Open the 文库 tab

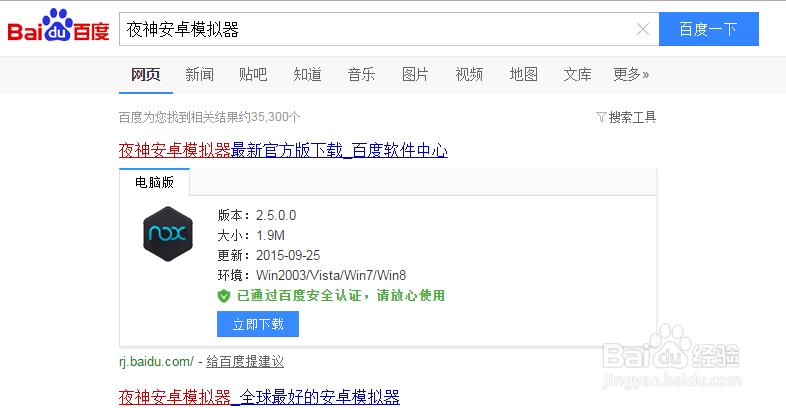(577, 75)
